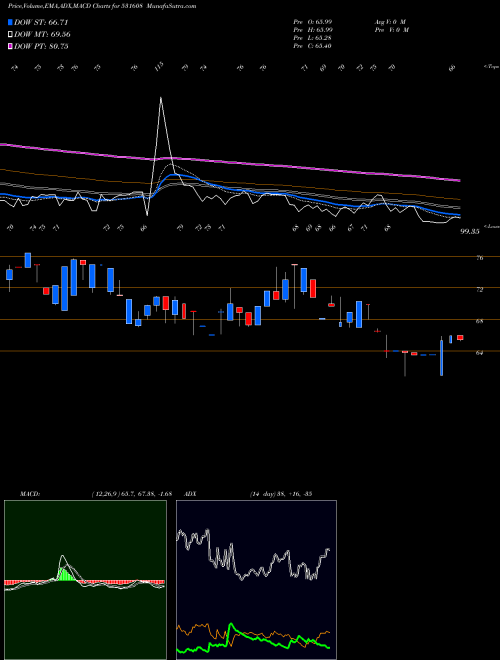
Task: Click the white DOW MT legend swatch
Action: click(10, 35)
